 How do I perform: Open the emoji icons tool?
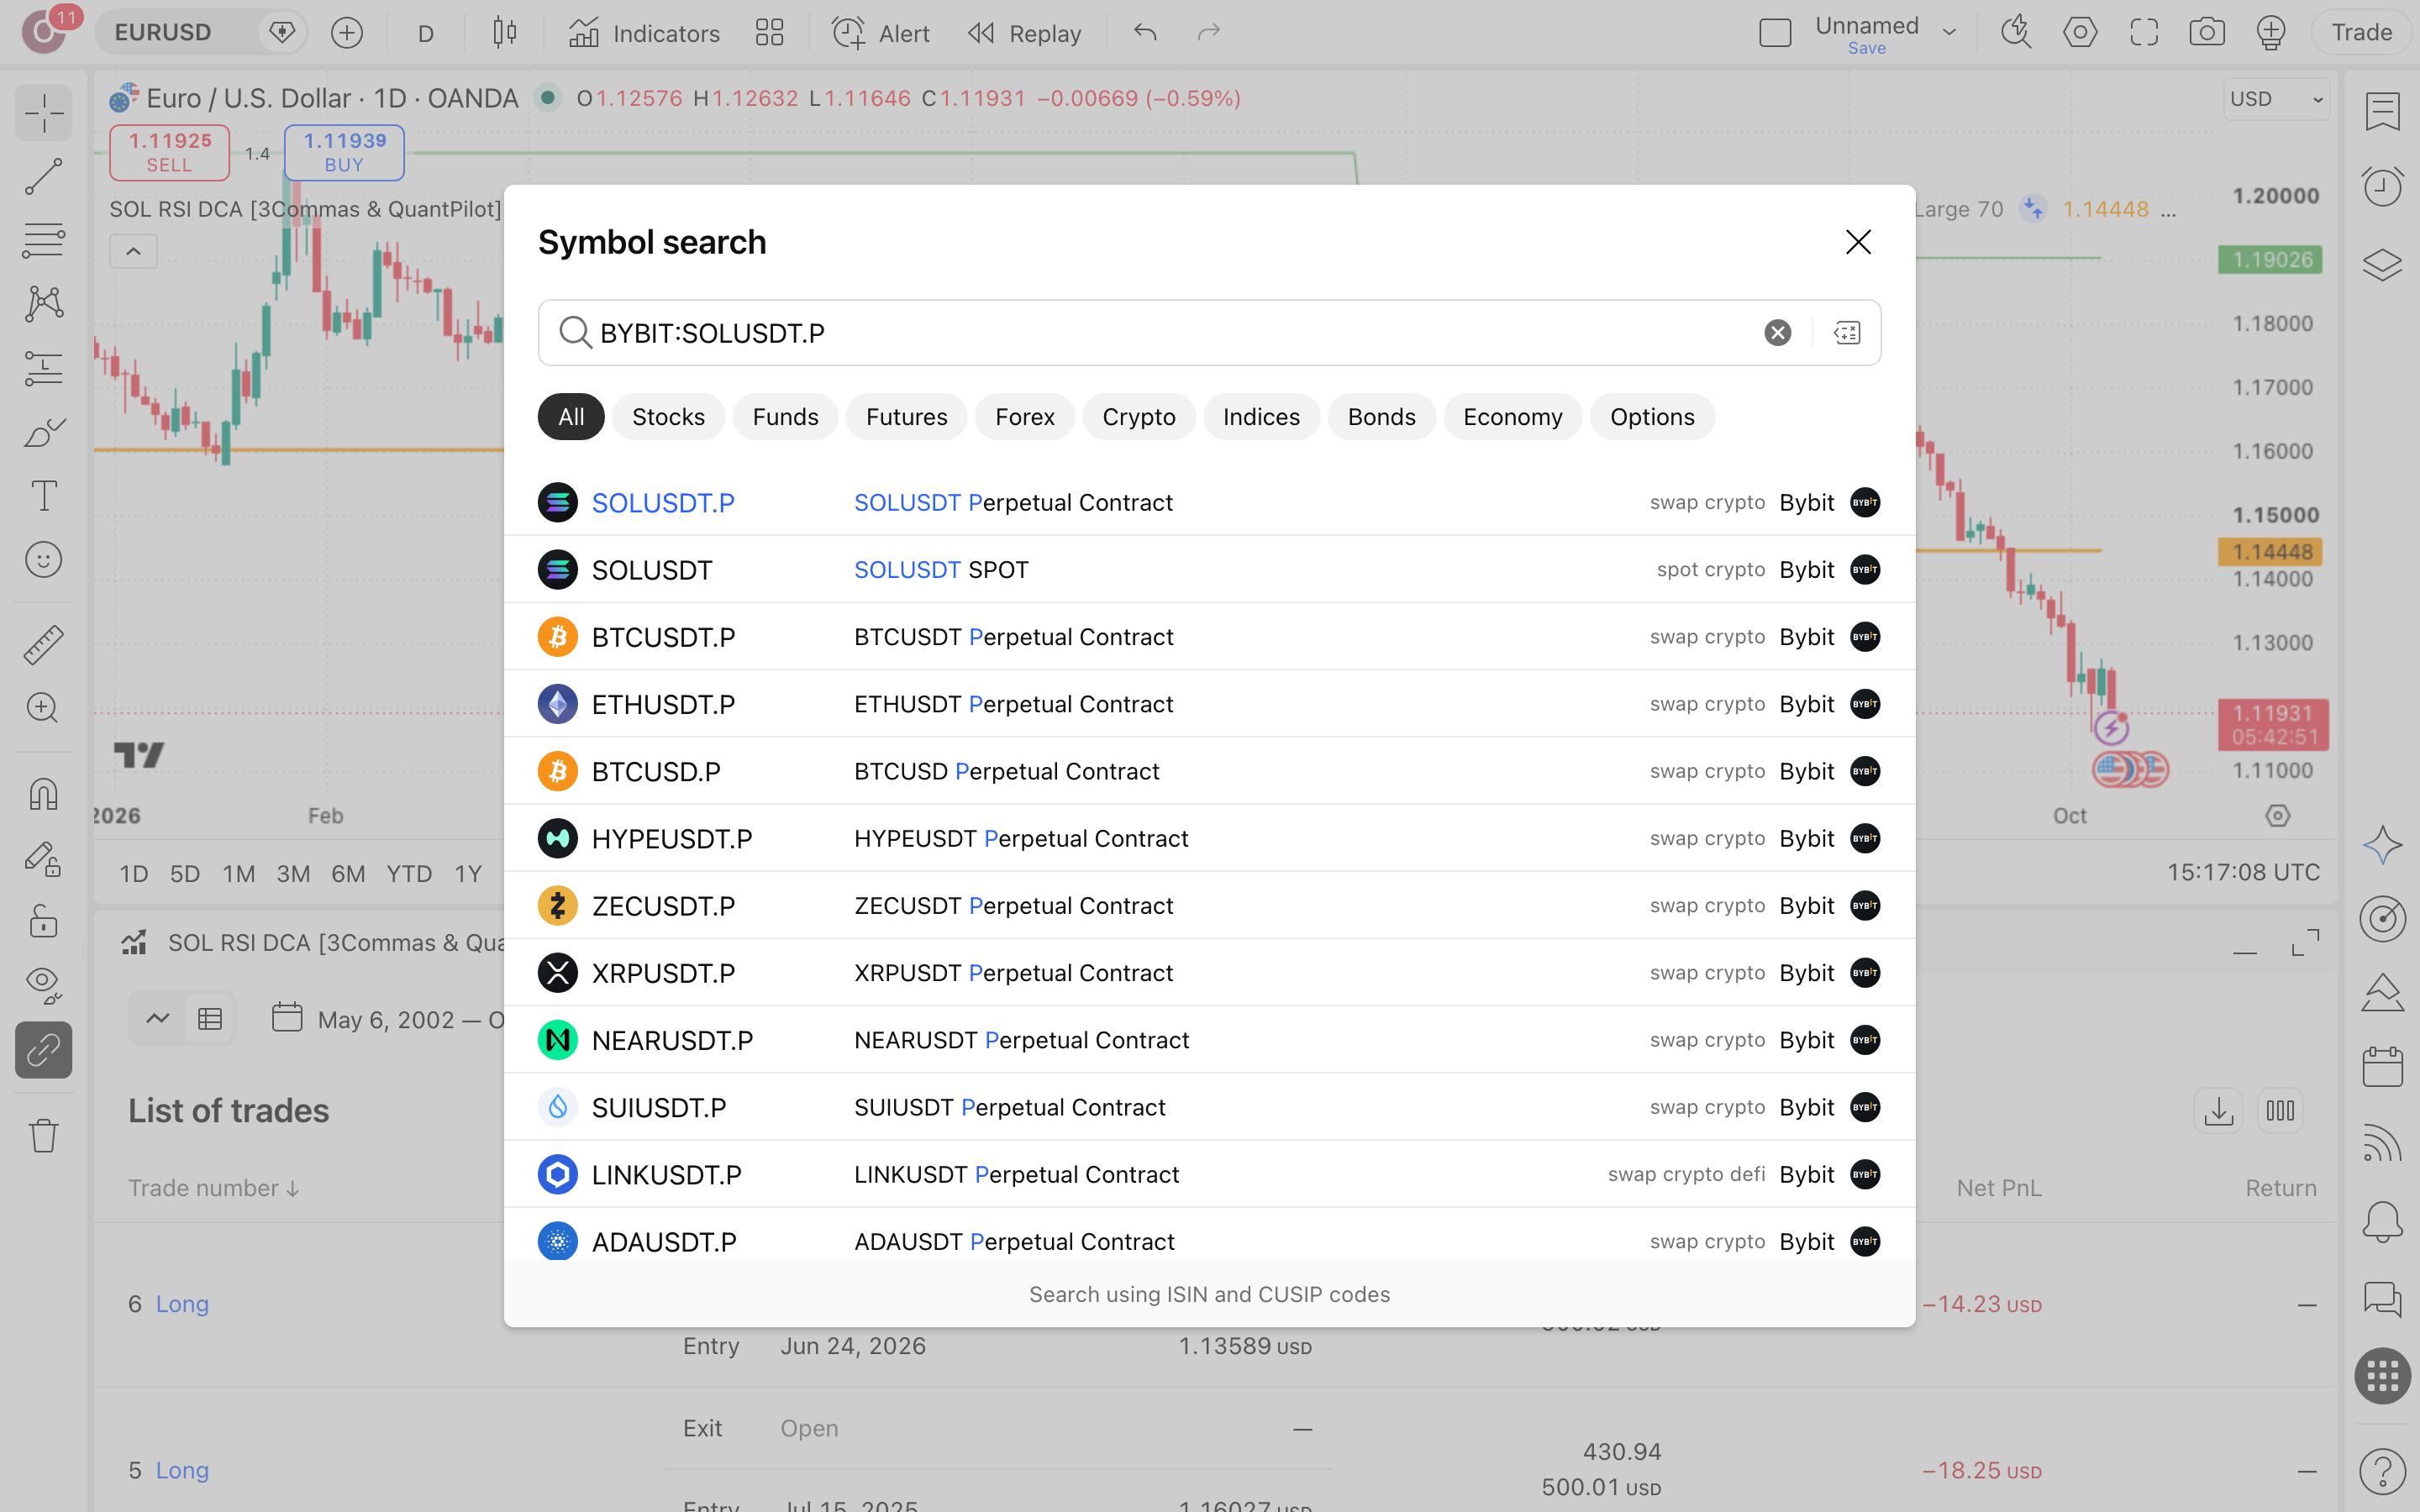(x=43, y=560)
